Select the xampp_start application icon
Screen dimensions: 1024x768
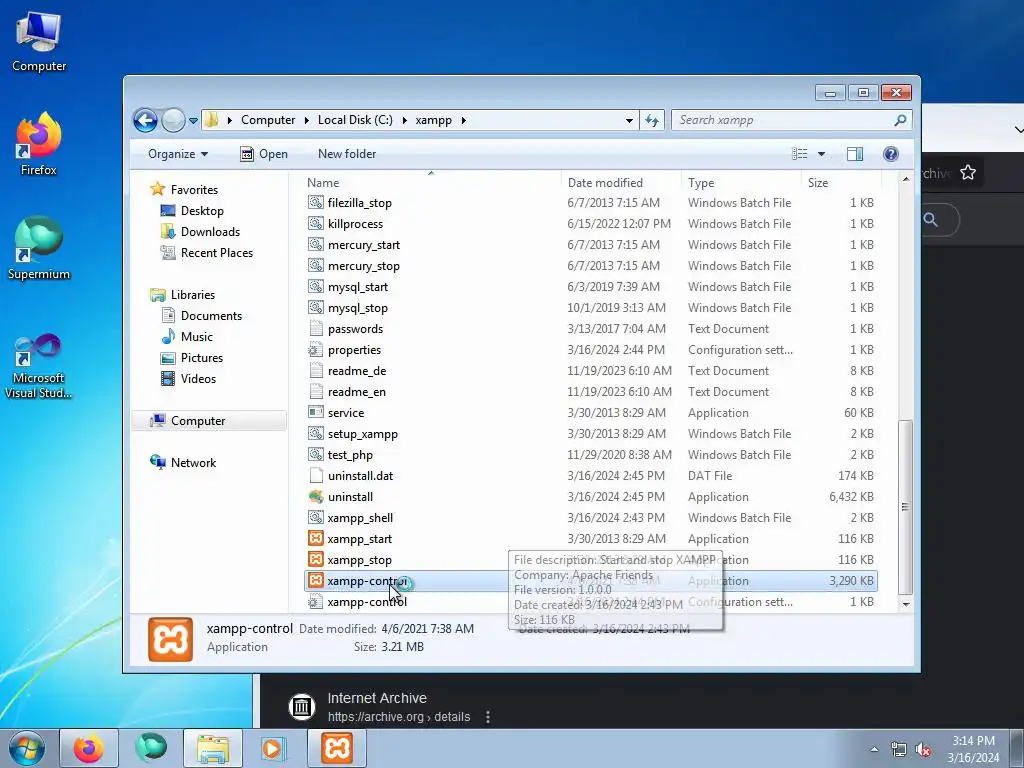(315, 539)
